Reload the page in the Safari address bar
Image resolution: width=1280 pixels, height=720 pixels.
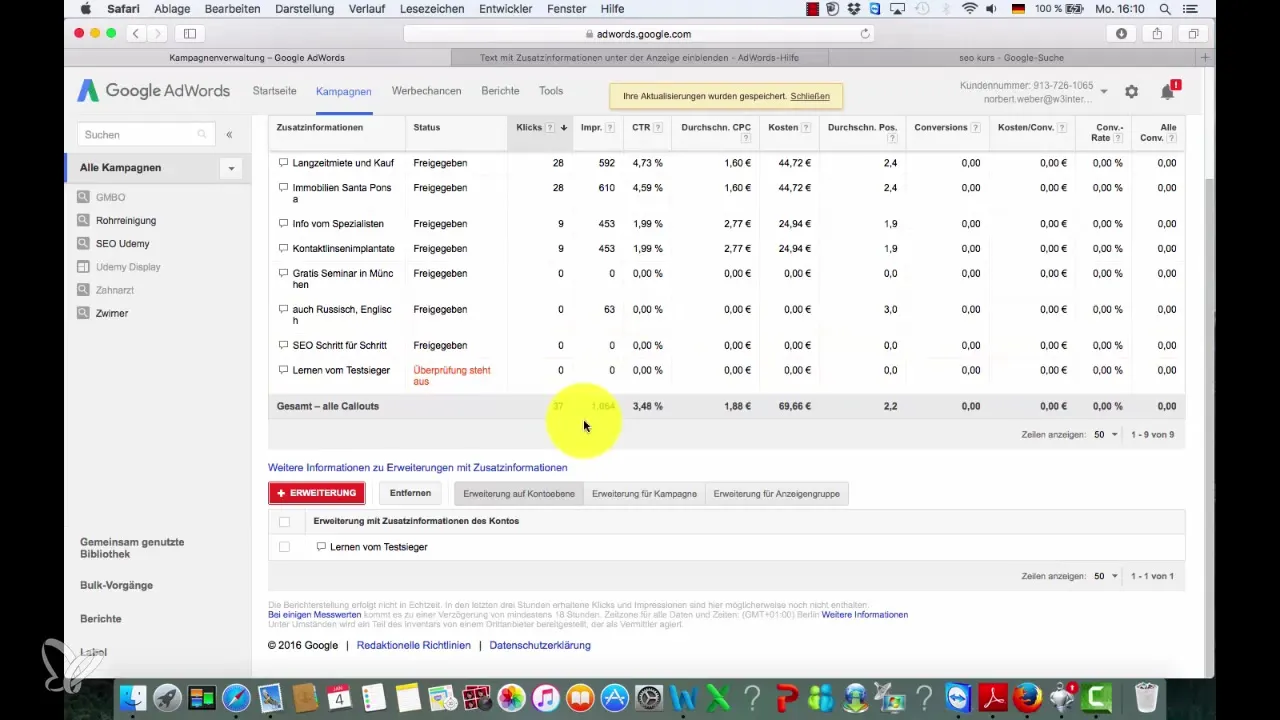[865, 34]
